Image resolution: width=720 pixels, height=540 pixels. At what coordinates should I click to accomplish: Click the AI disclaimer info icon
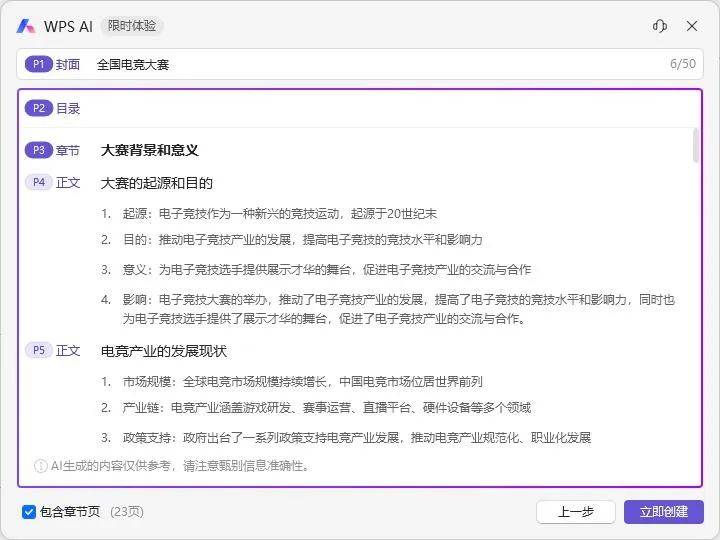(x=41, y=465)
